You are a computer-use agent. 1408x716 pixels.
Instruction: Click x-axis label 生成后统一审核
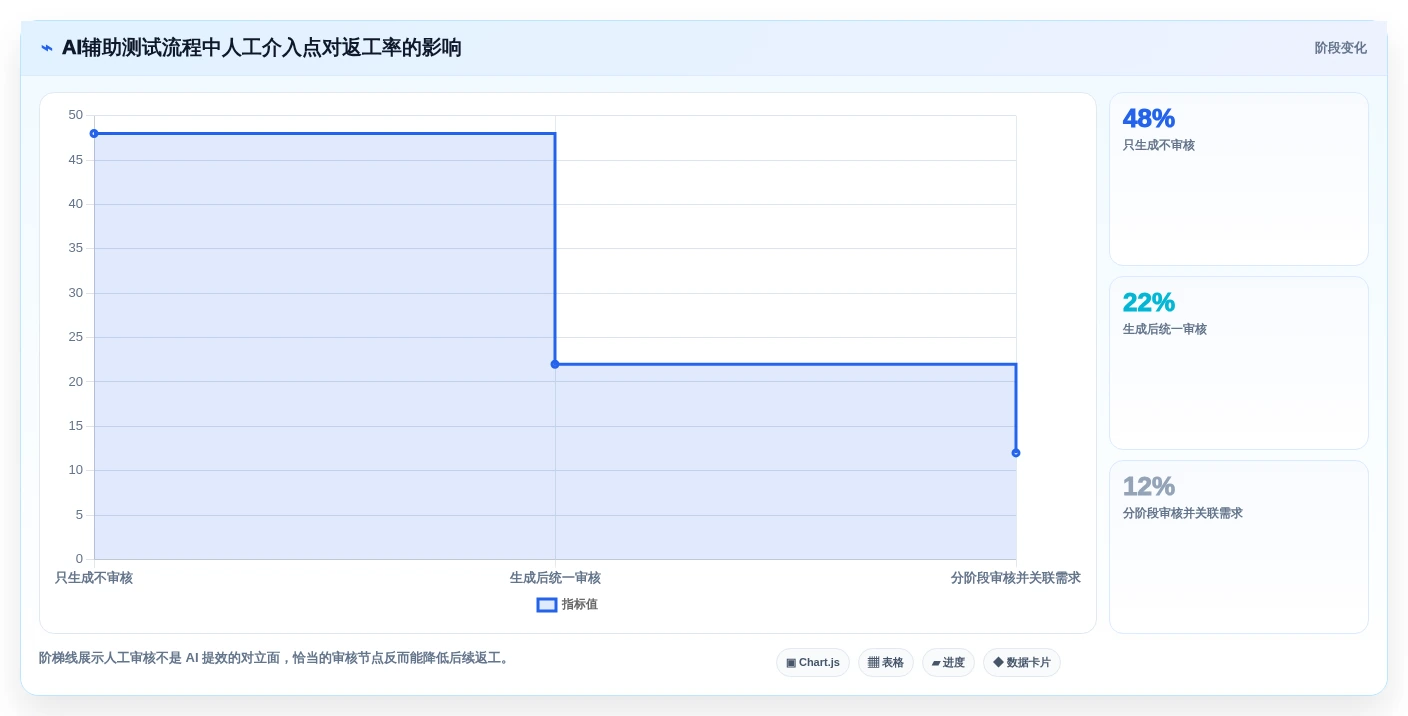(x=555, y=578)
